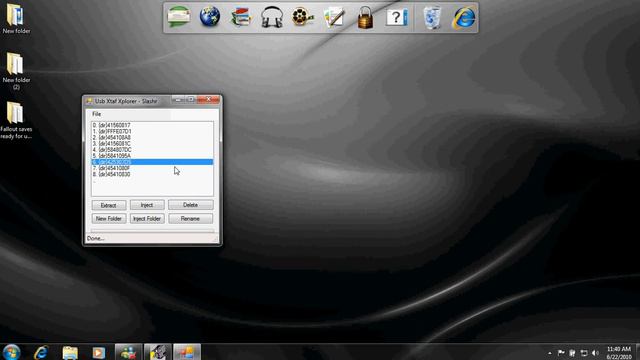The height and width of the screenshot is (360, 640).
Task: Click the notepad with pencil dock icon
Action: point(334,18)
